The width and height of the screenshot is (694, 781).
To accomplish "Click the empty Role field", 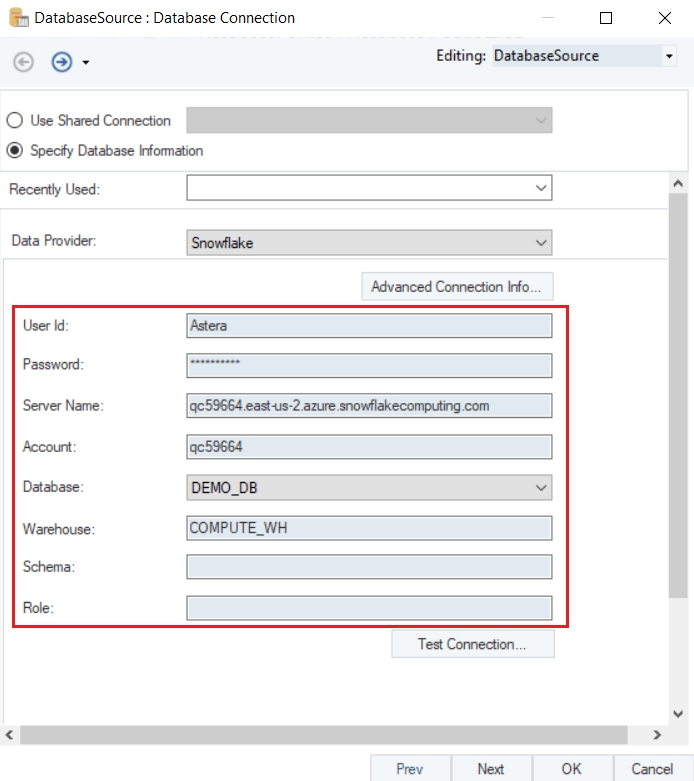I will pyautogui.click(x=369, y=608).
